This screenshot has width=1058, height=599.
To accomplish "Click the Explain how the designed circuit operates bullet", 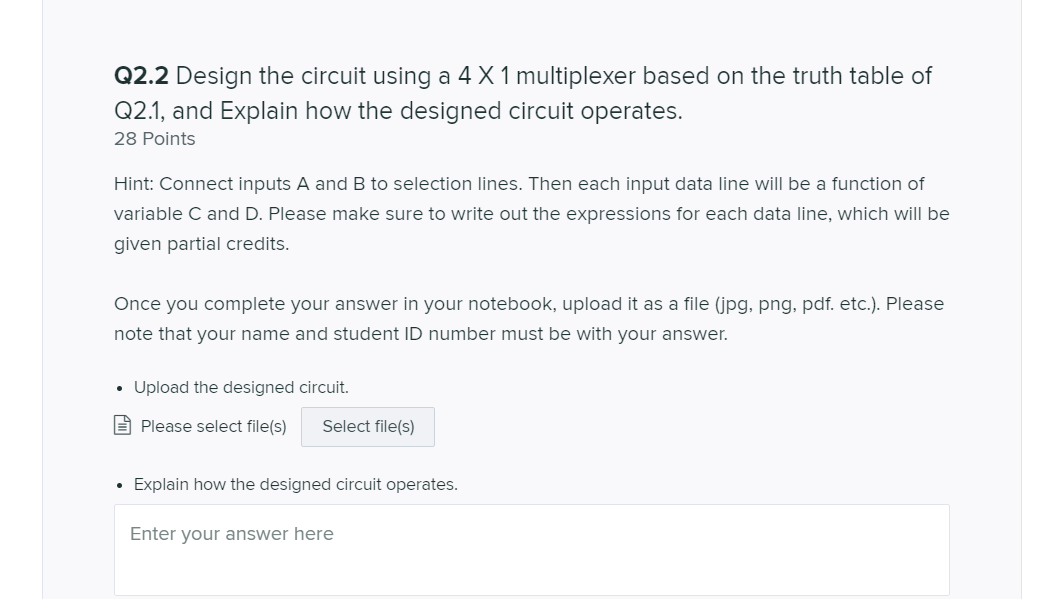I will [x=295, y=484].
